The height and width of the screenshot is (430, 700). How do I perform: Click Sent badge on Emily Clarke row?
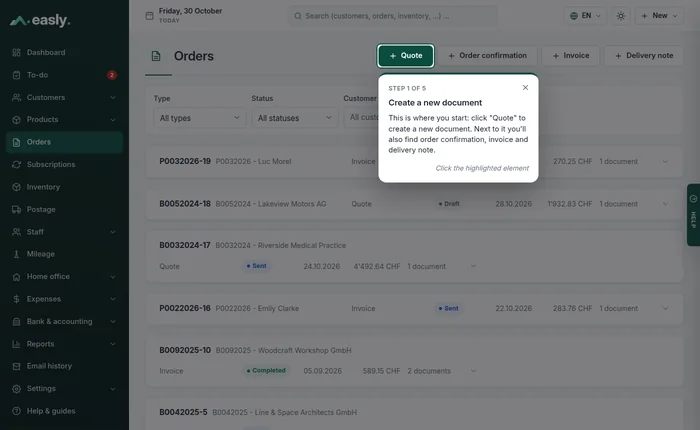pos(449,308)
